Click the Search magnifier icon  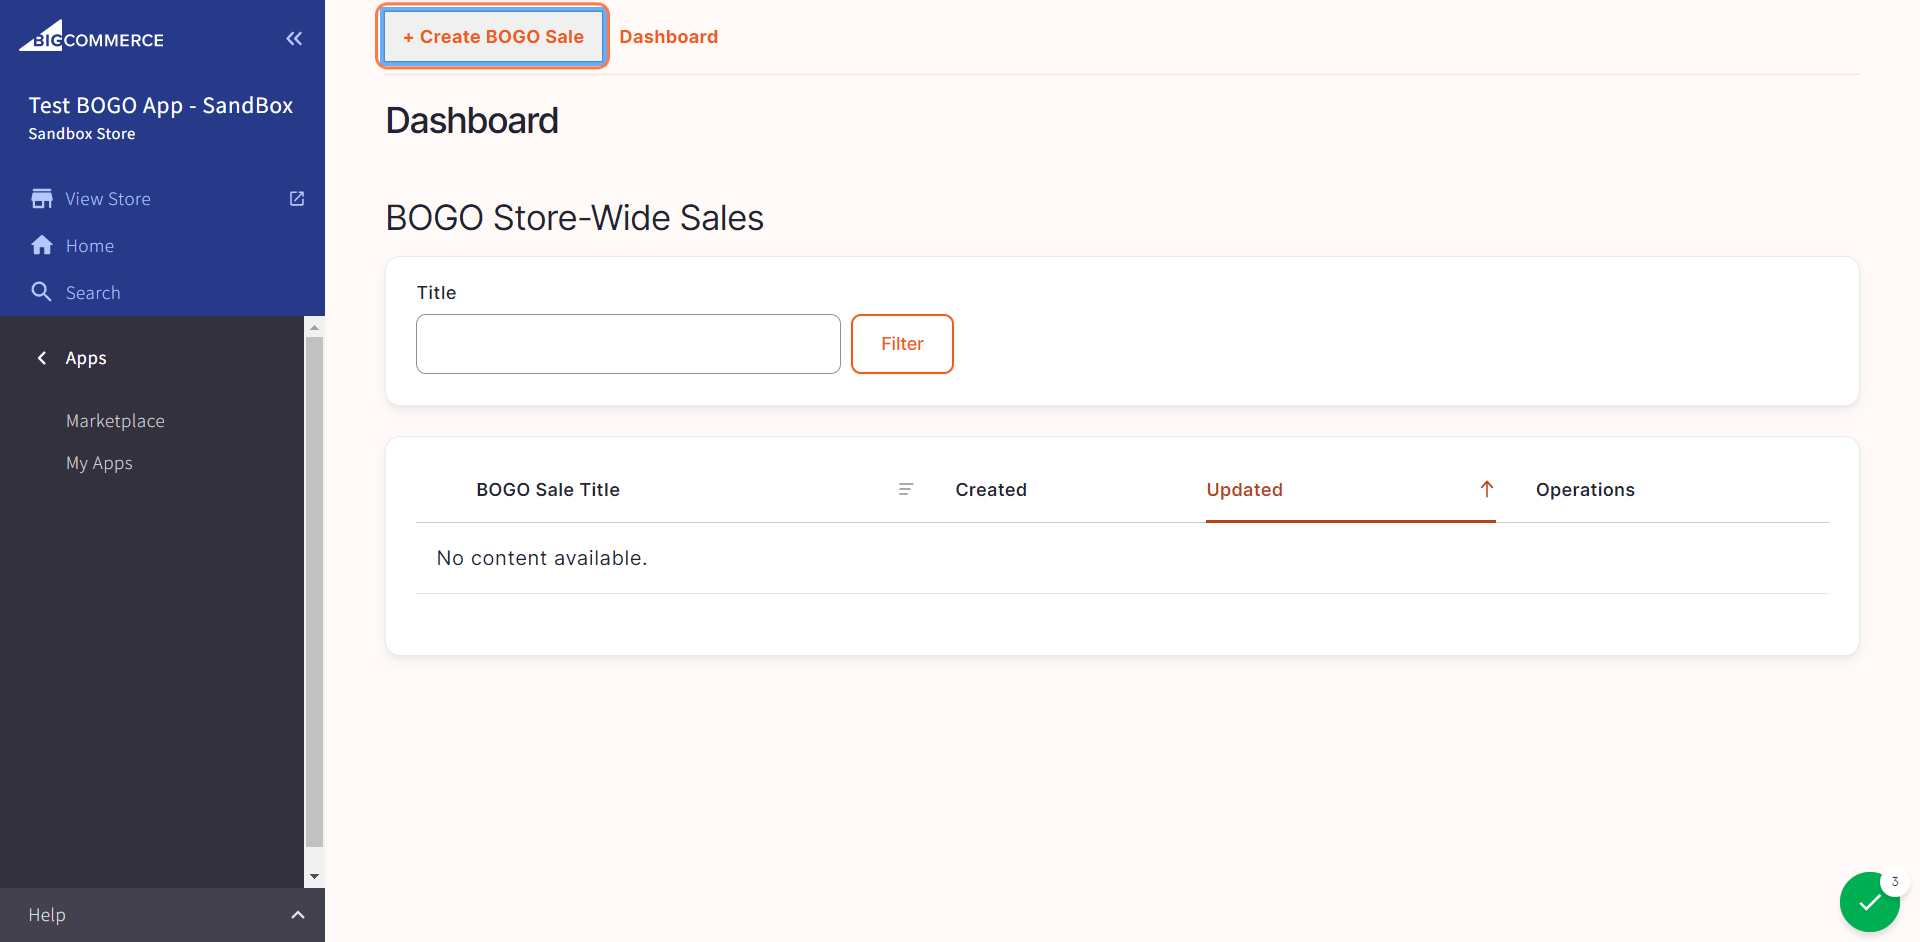[42, 292]
